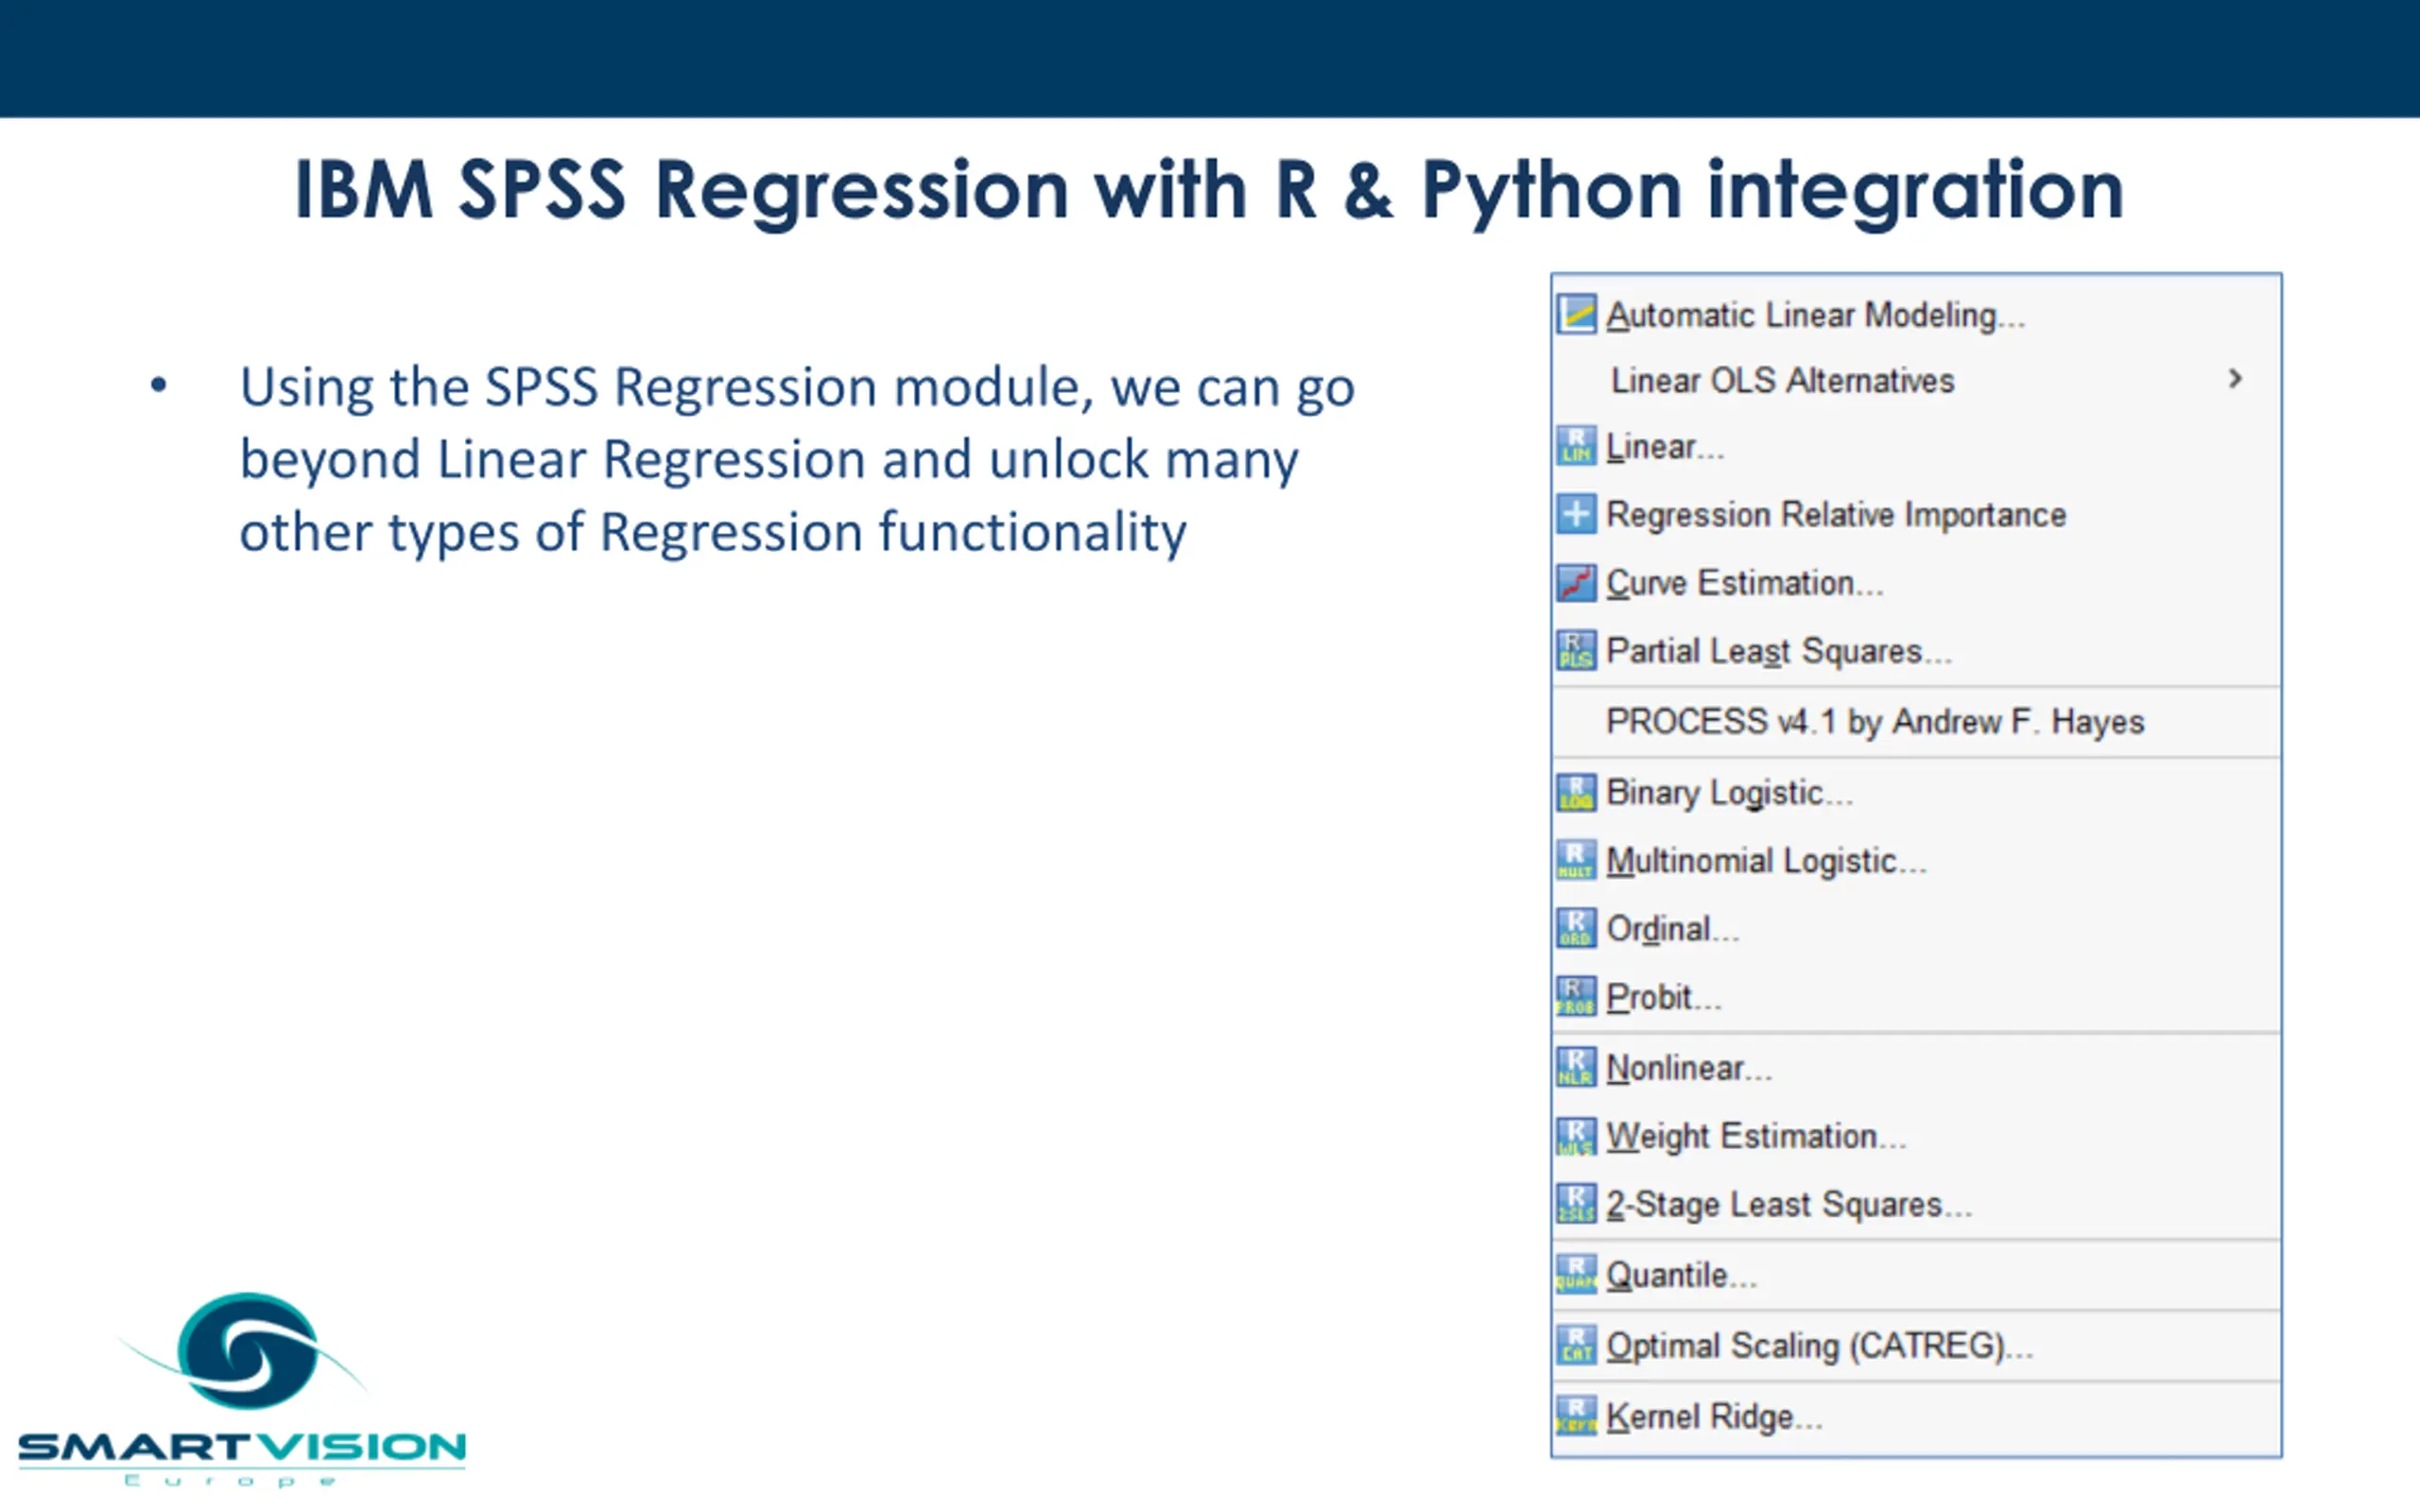
Task: Click the Curve Estimation chart icon
Action: click(1576, 583)
